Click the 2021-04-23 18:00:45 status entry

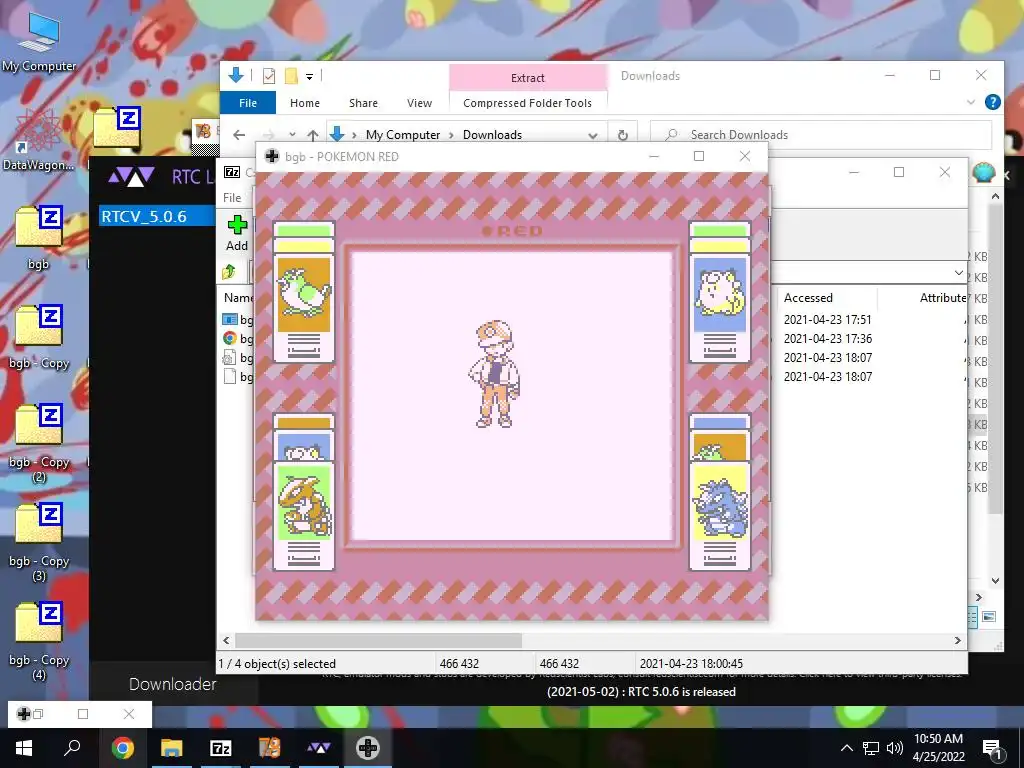click(691, 664)
